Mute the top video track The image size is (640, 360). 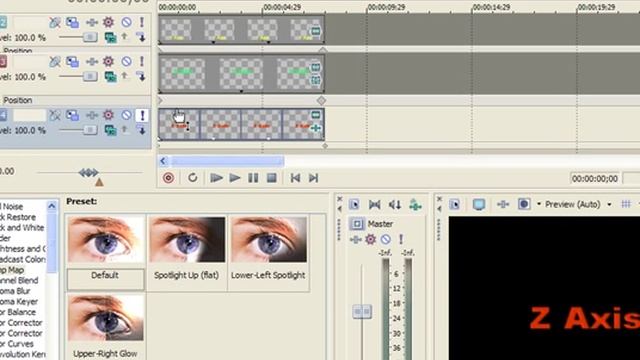(126, 22)
